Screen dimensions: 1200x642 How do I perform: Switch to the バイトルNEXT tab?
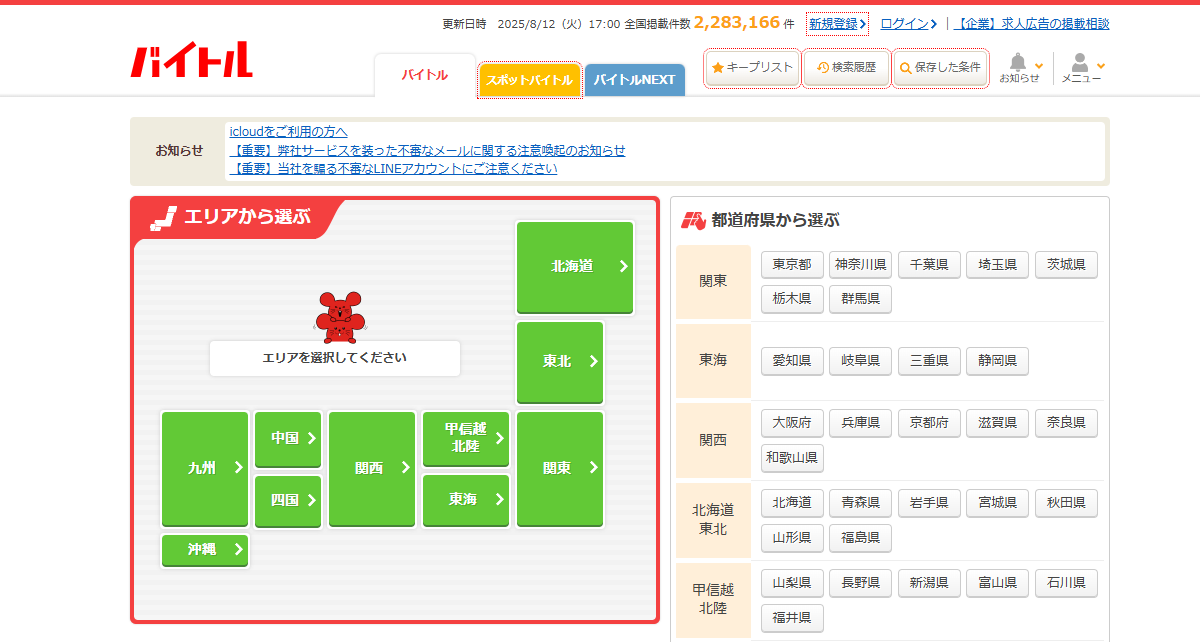[x=635, y=80]
